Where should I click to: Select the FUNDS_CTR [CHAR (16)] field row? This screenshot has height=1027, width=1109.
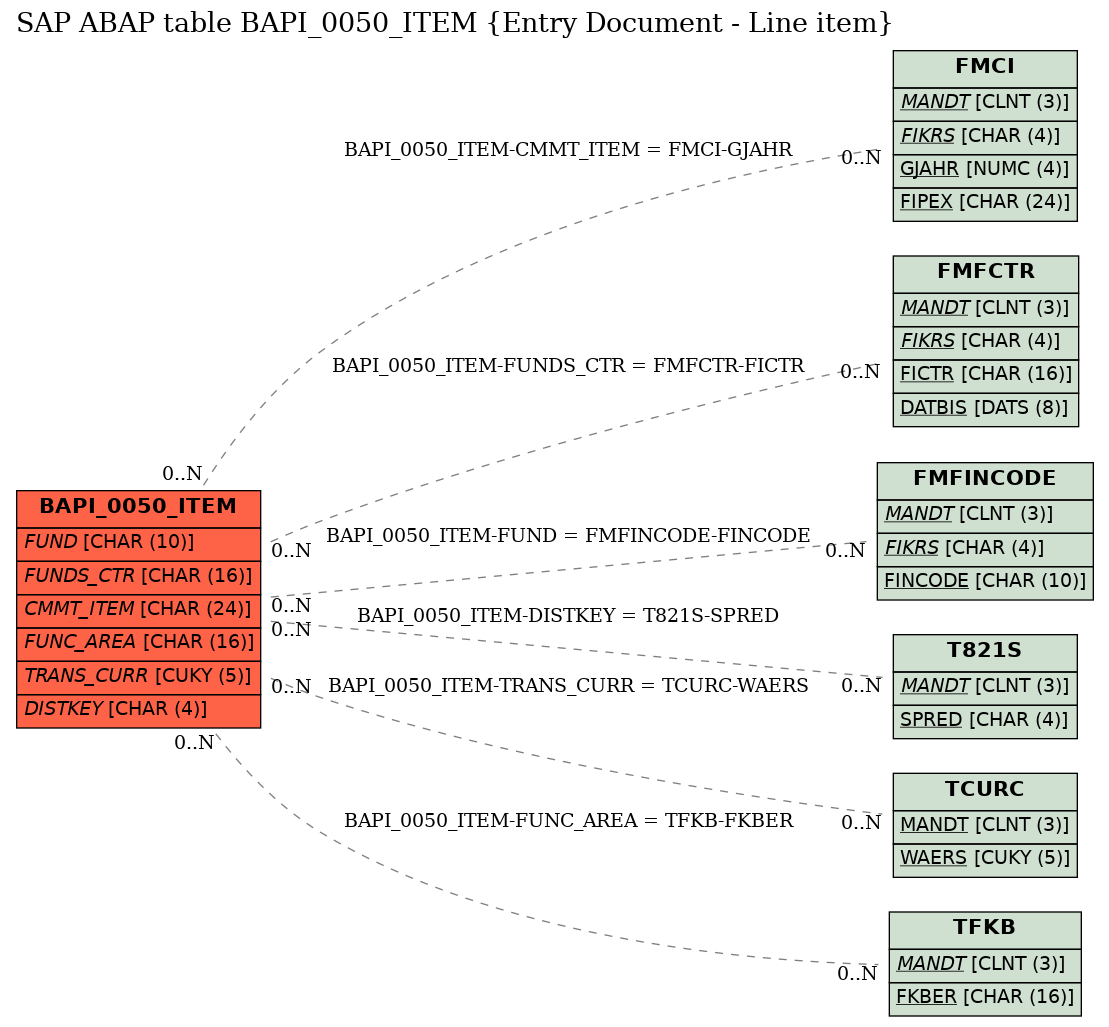pos(139,576)
